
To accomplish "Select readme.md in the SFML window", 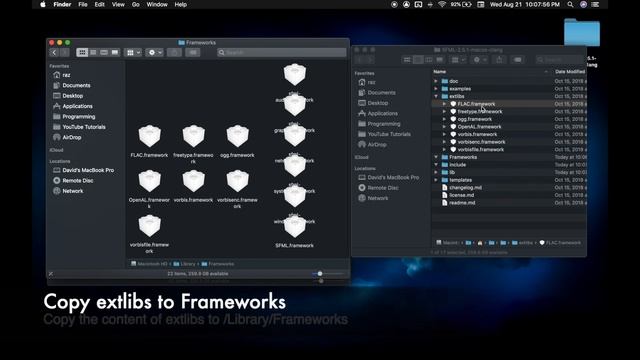I will 509,202.
